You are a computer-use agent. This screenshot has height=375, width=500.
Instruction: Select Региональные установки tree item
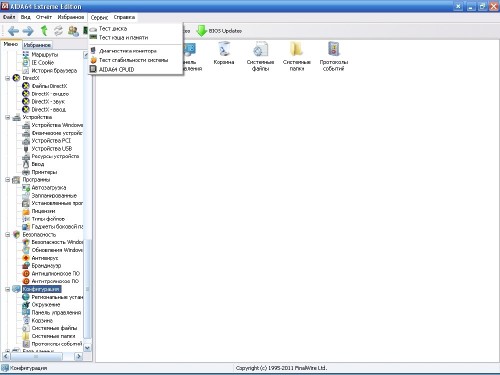coord(57,297)
